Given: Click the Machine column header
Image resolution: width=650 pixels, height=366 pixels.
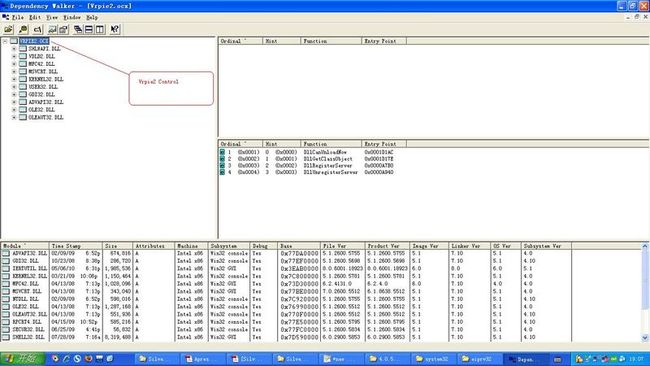Looking at the screenshot, I should (x=191, y=246).
